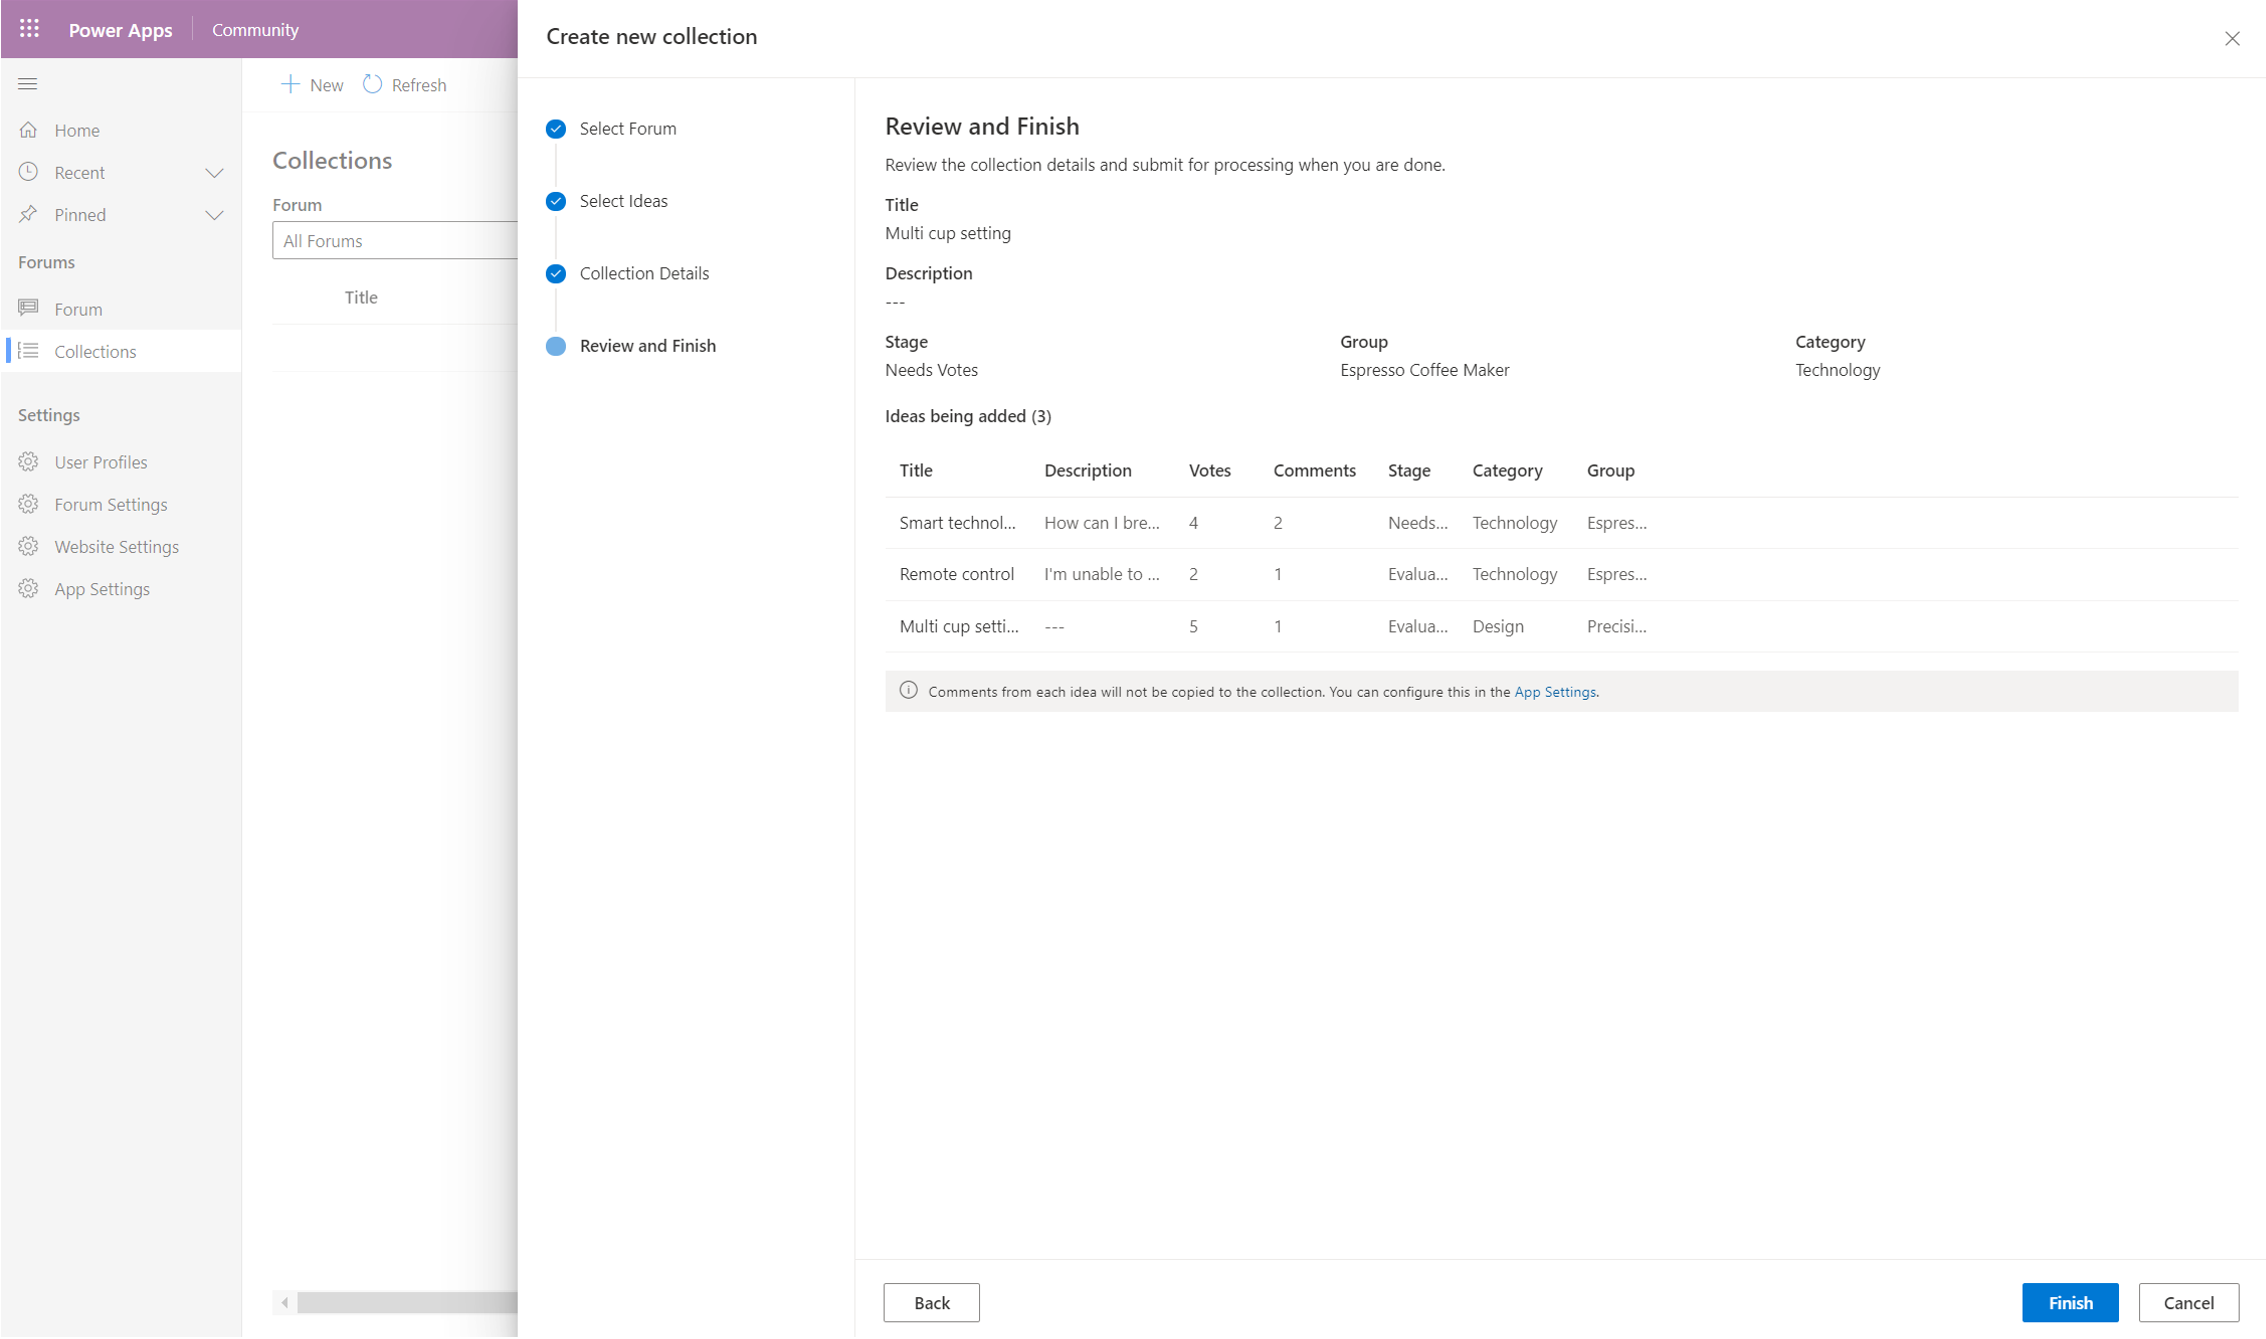Click the Back button to return
The height and width of the screenshot is (1339, 2266).
tap(931, 1301)
